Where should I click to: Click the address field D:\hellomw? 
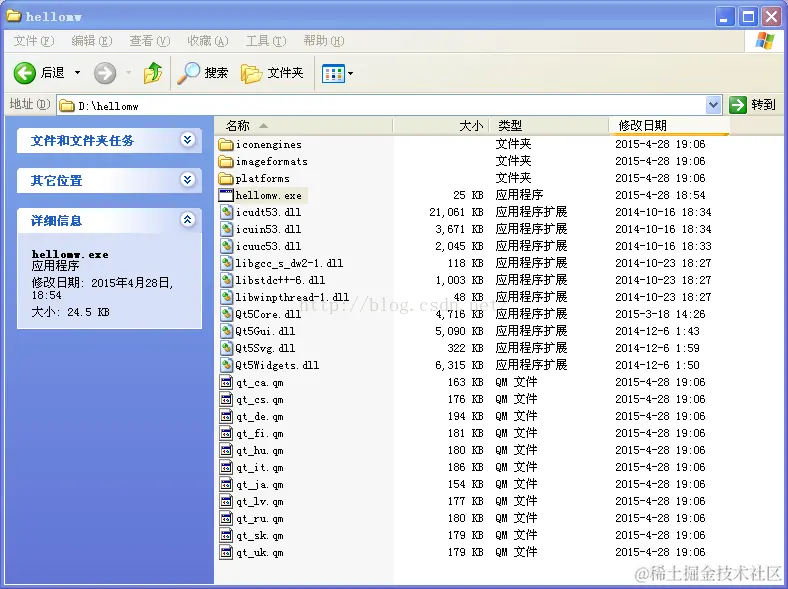click(381, 106)
